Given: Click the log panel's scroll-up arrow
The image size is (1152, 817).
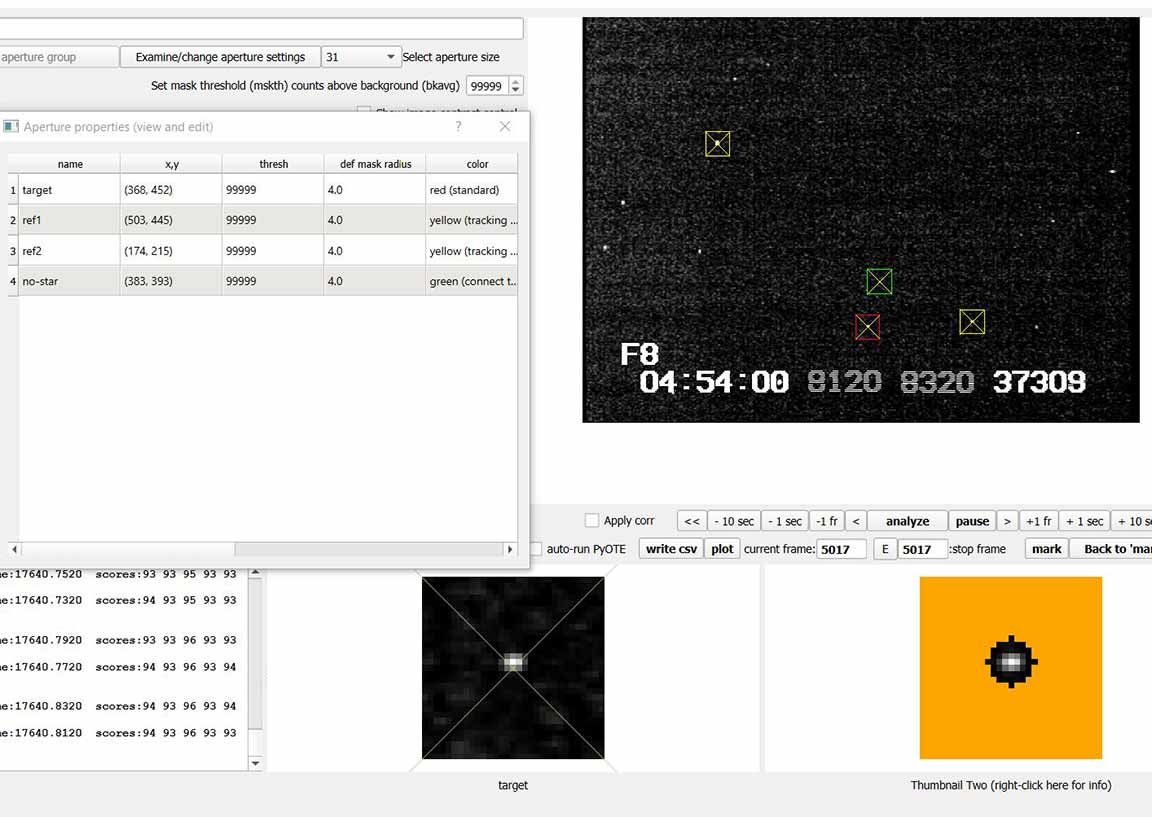Looking at the screenshot, I should click(x=255, y=572).
